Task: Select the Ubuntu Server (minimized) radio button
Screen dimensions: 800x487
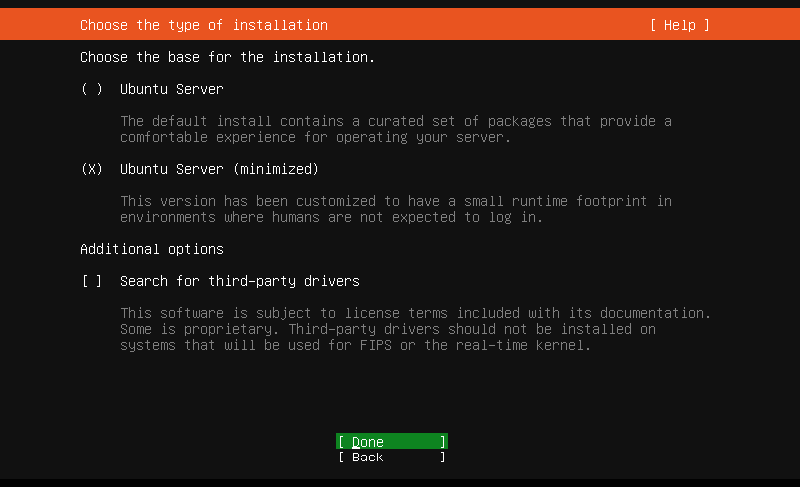Action: tap(92, 169)
